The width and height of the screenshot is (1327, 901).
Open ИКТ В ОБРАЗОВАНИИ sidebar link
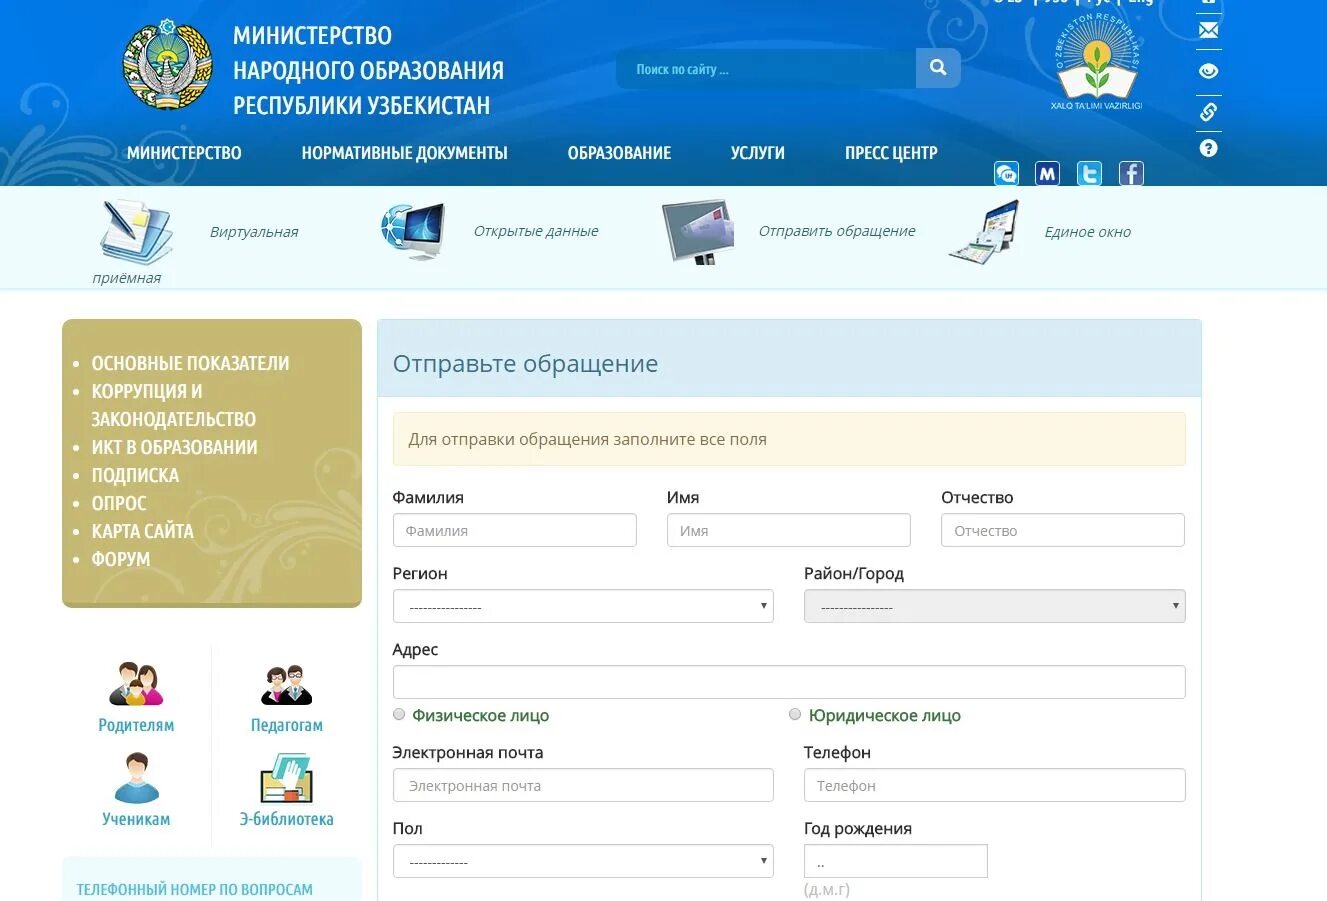click(x=174, y=447)
